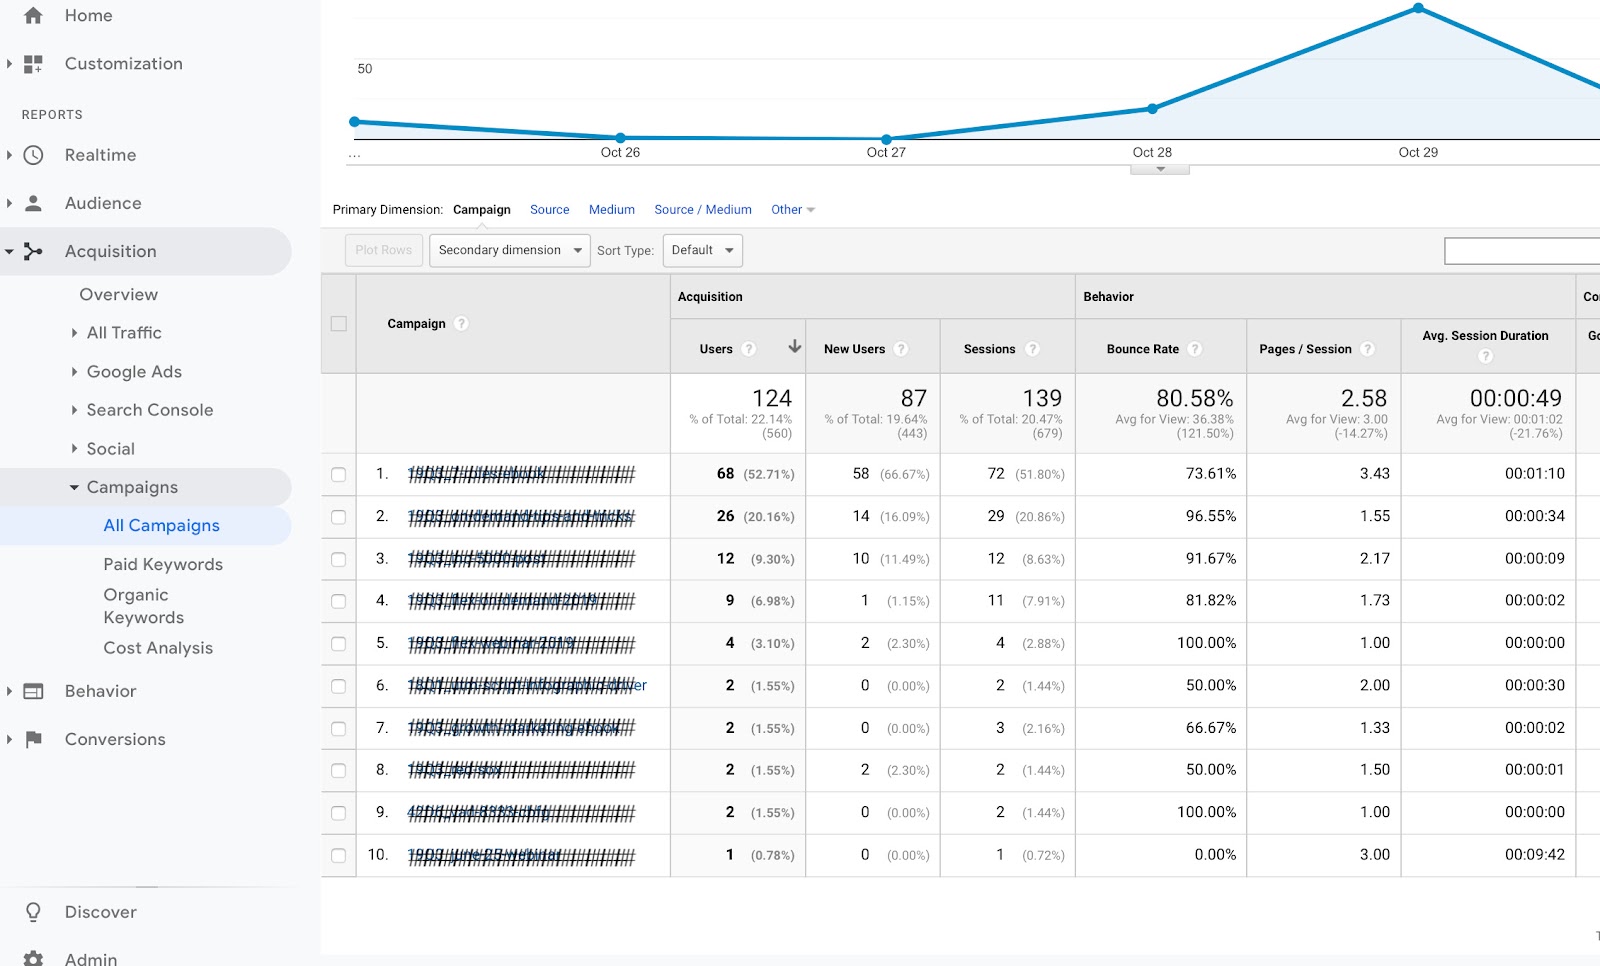Viewport: 1600px width, 966px height.
Task: Open the Acquisition Overview report
Action: point(119,295)
